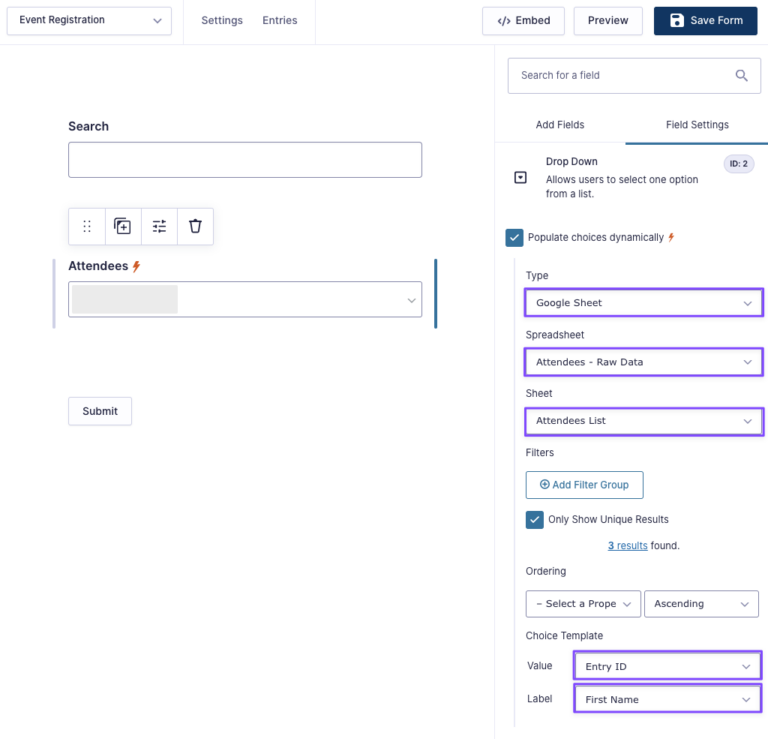This screenshot has width=768, height=739.
Task: Delete the field using trash icon
Action: pyautogui.click(x=195, y=226)
